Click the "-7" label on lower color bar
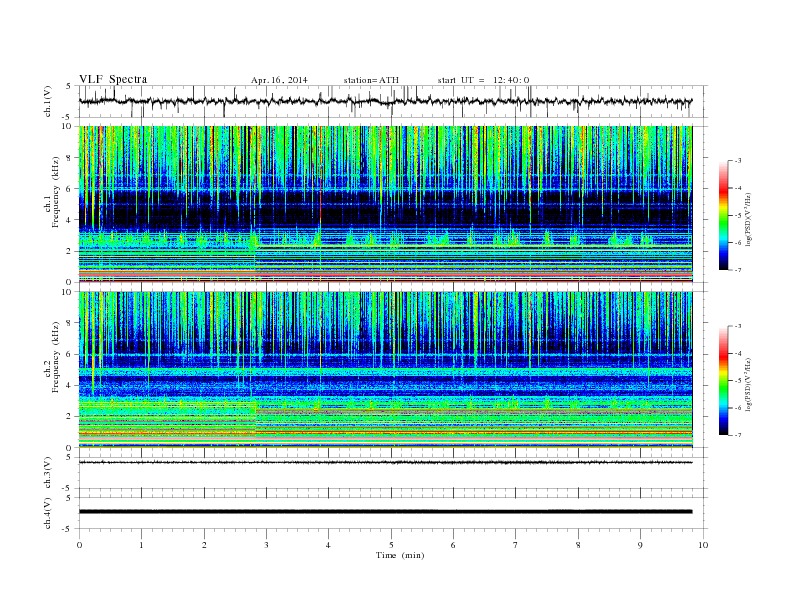 [738, 435]
